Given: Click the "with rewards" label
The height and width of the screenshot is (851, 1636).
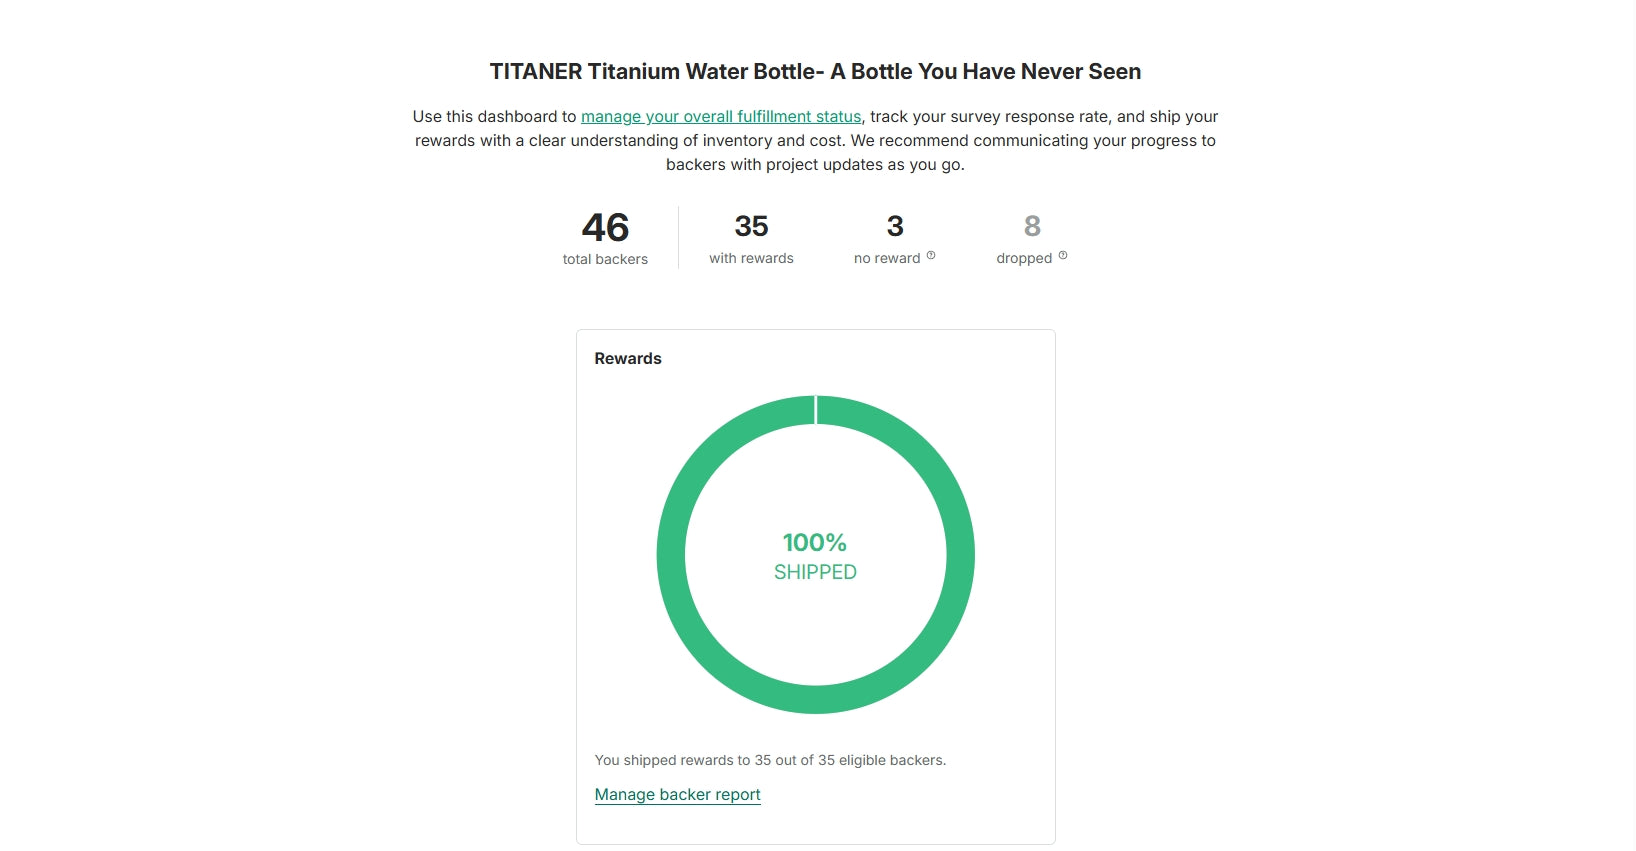Looking at the screenshot, I should (751, 258).
